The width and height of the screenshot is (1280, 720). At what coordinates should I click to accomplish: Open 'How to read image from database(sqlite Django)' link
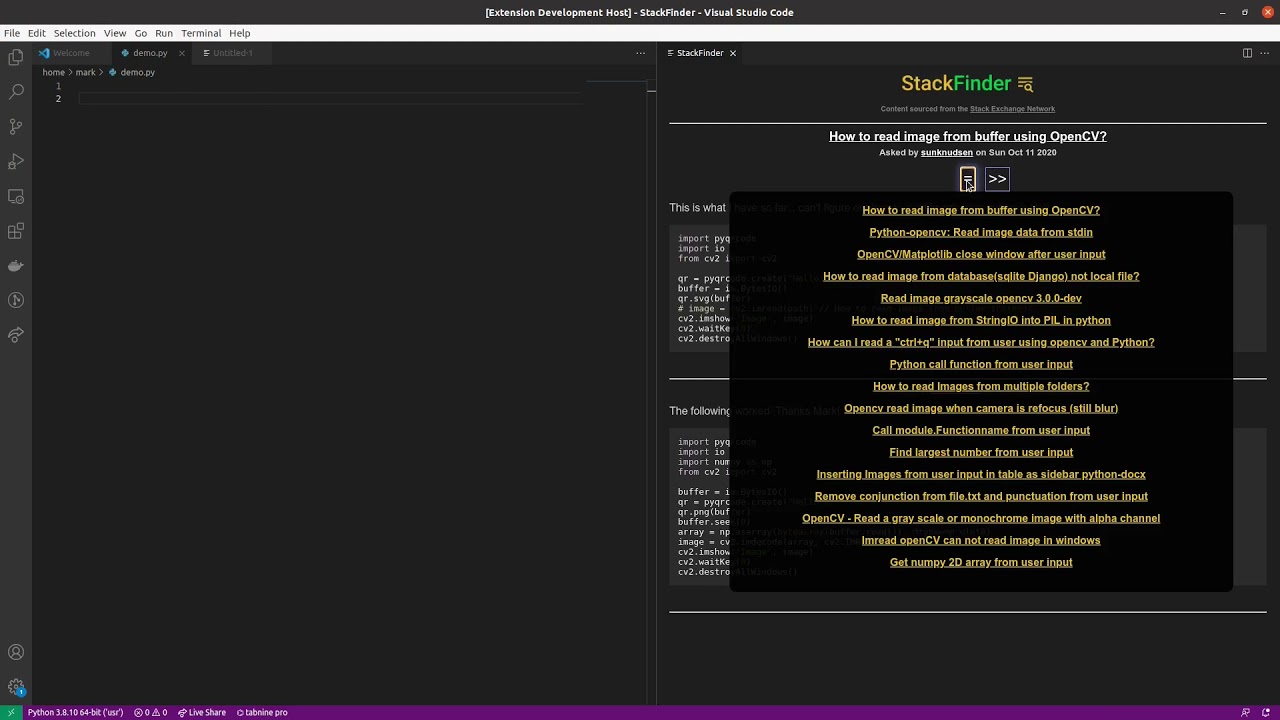981,276
